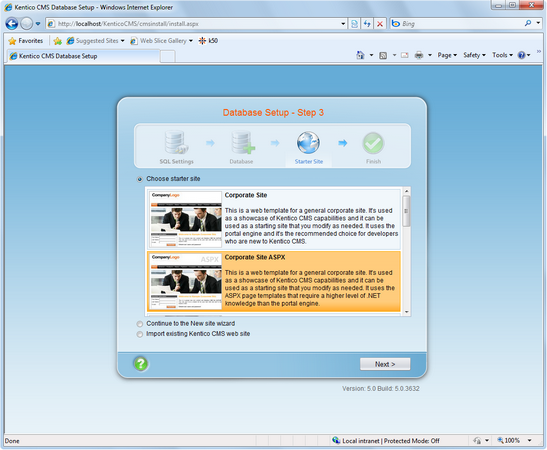Open the recent pages dropdown arrow
The image size is (547, 450).
click(x=38, y=24)
